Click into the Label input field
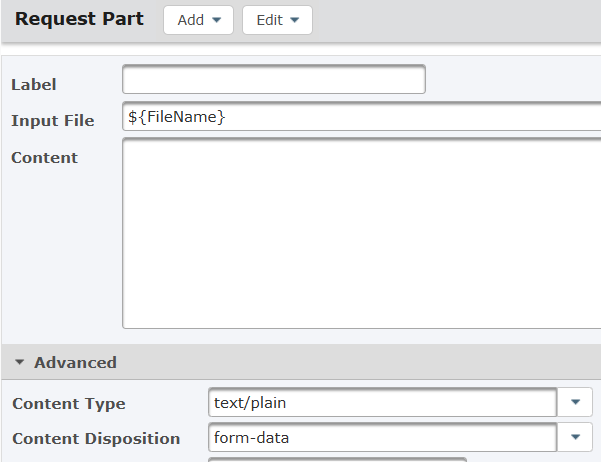The width and height of the screenshot is (601, 462). pyautogui.click(x=274, y=79)
